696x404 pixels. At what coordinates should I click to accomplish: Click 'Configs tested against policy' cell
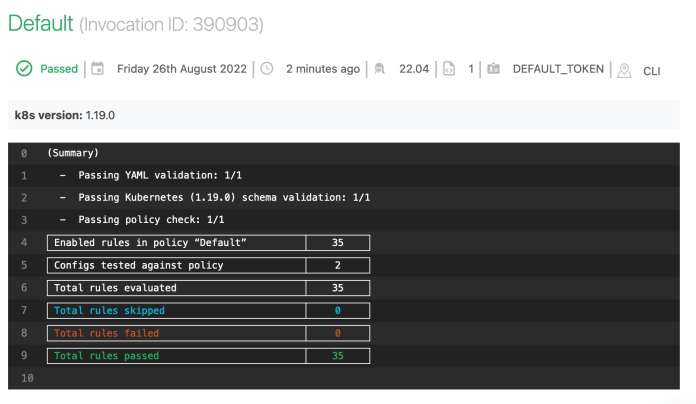[x=177, y=265]
